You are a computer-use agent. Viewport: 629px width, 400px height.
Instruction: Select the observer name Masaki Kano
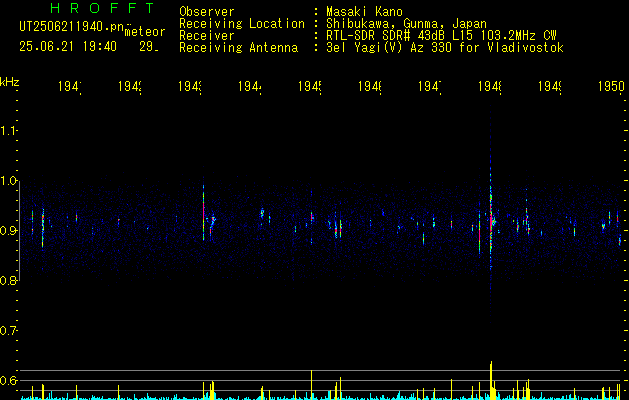coord(364,12)
